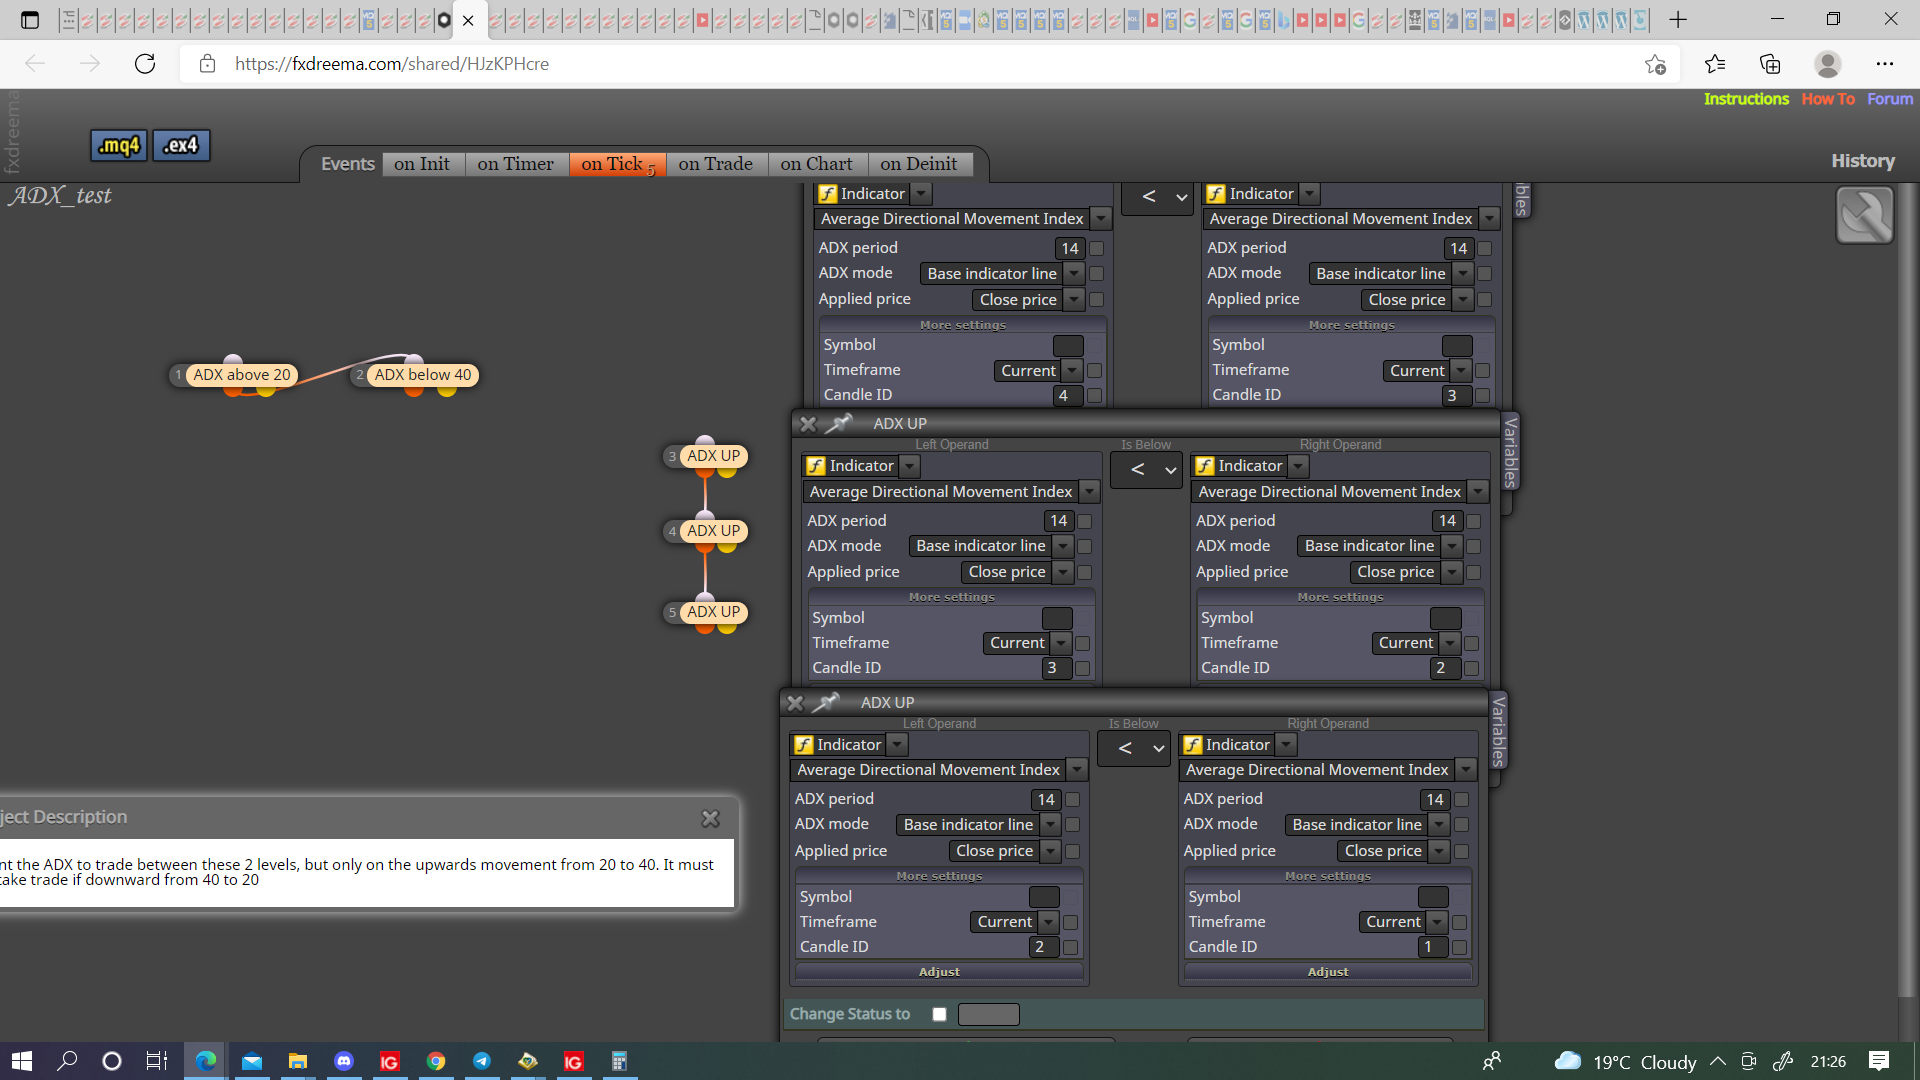Image resolution: width=1920 pixels, height=1080 pixels.
Task: Open a new browser tab
Action: [1678, 19]
